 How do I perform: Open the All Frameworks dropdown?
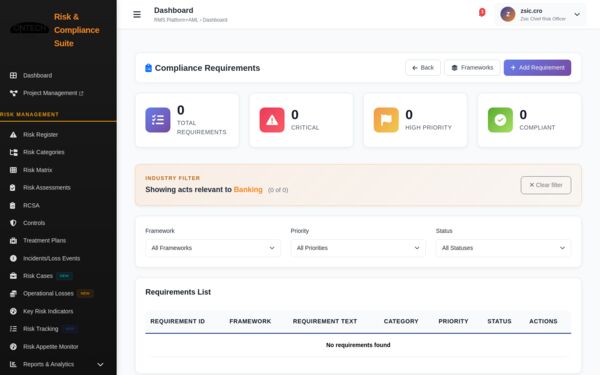[213, 248]
